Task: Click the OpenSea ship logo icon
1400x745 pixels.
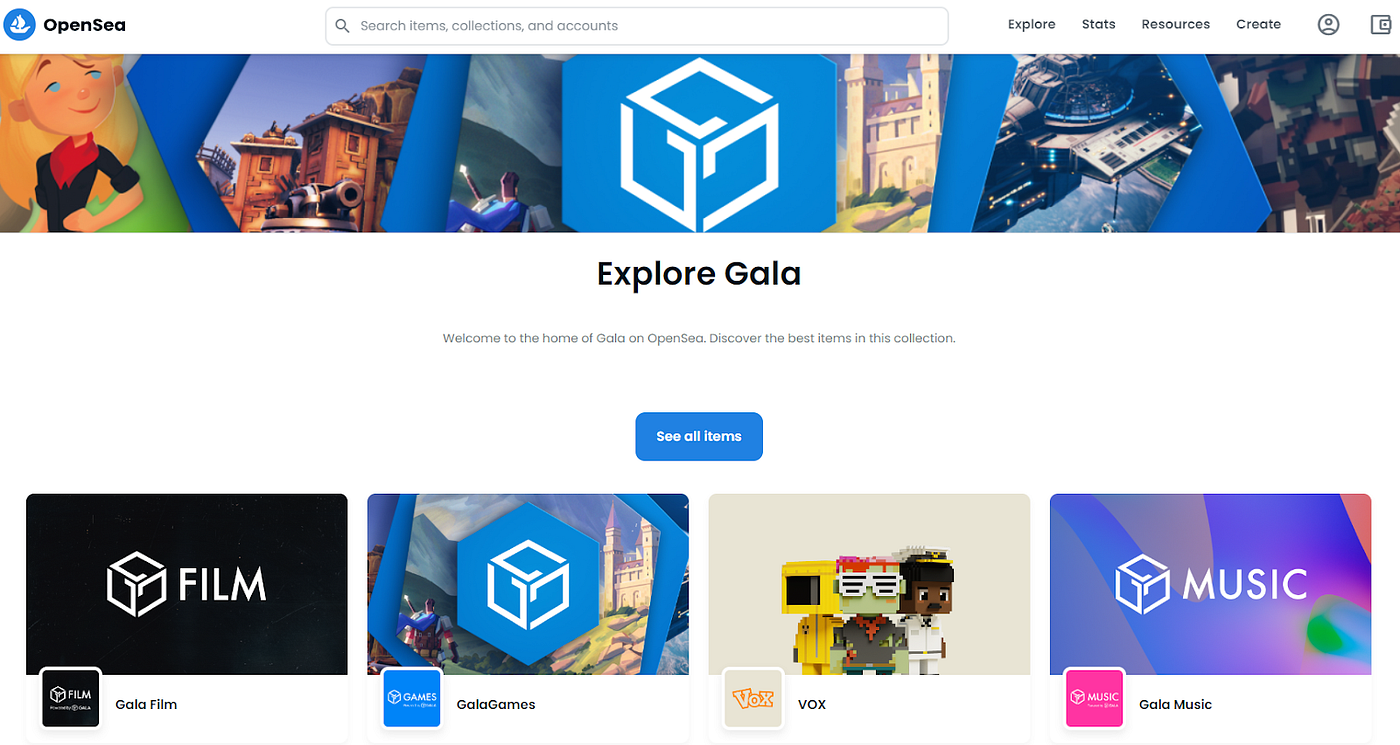Action: coord(20,25)
